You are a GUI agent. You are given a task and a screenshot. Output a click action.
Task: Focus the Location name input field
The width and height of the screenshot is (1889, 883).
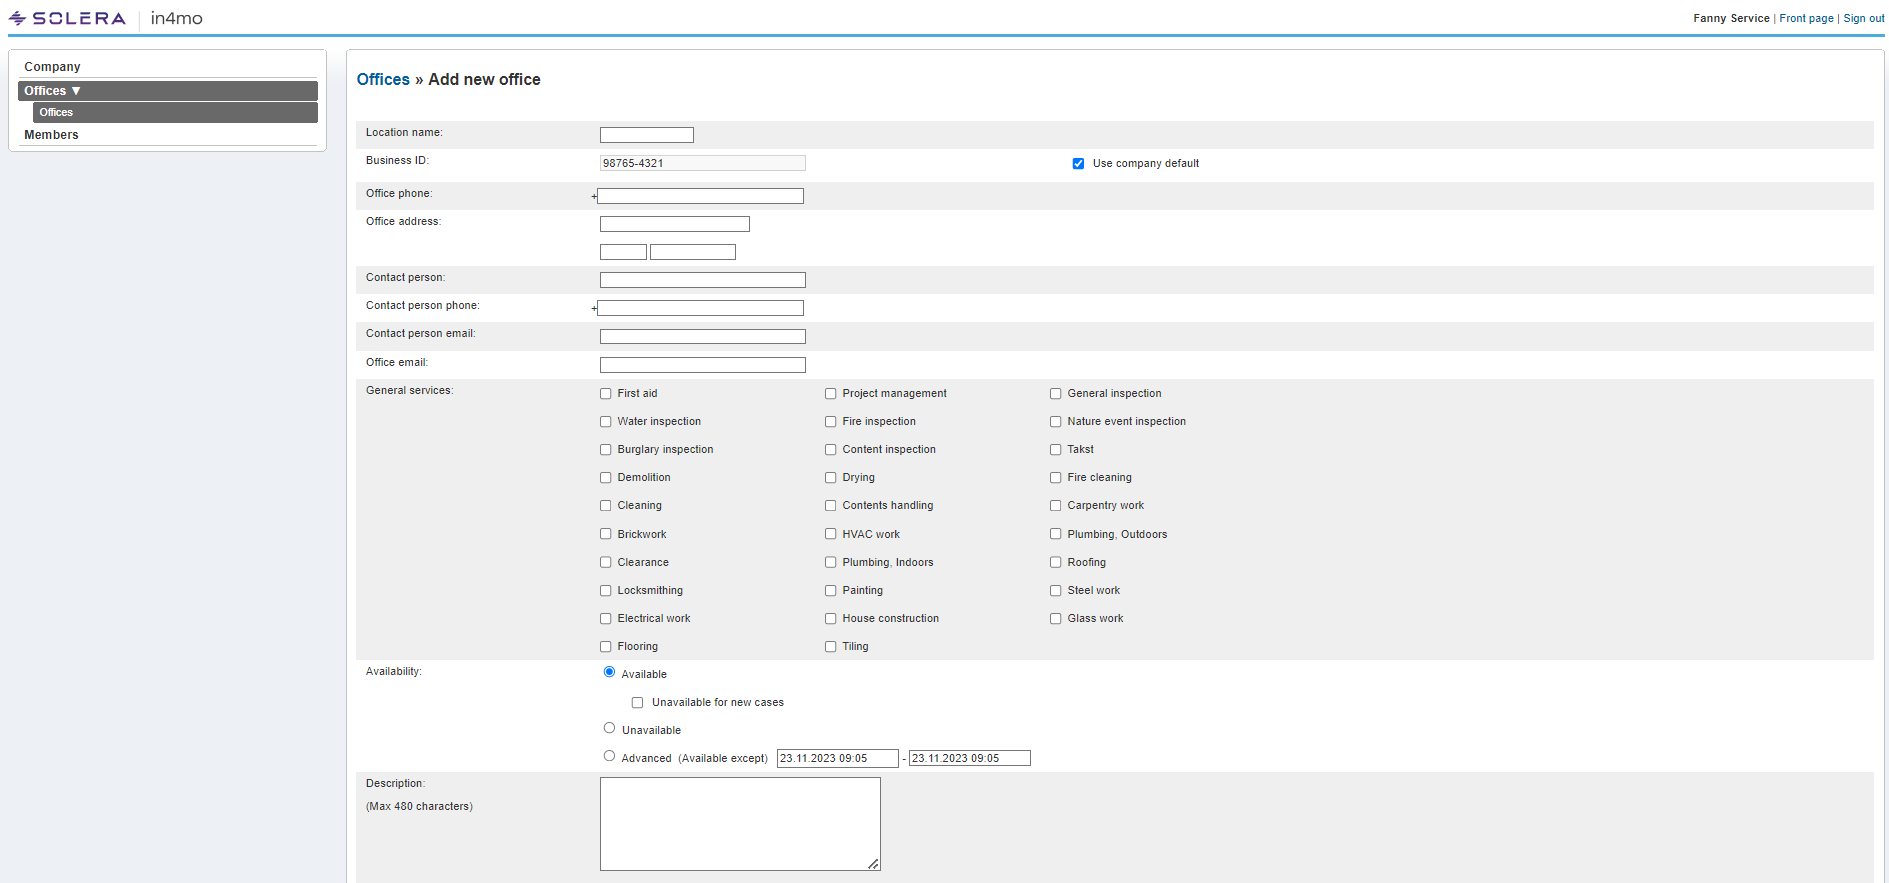coord(646,135)
